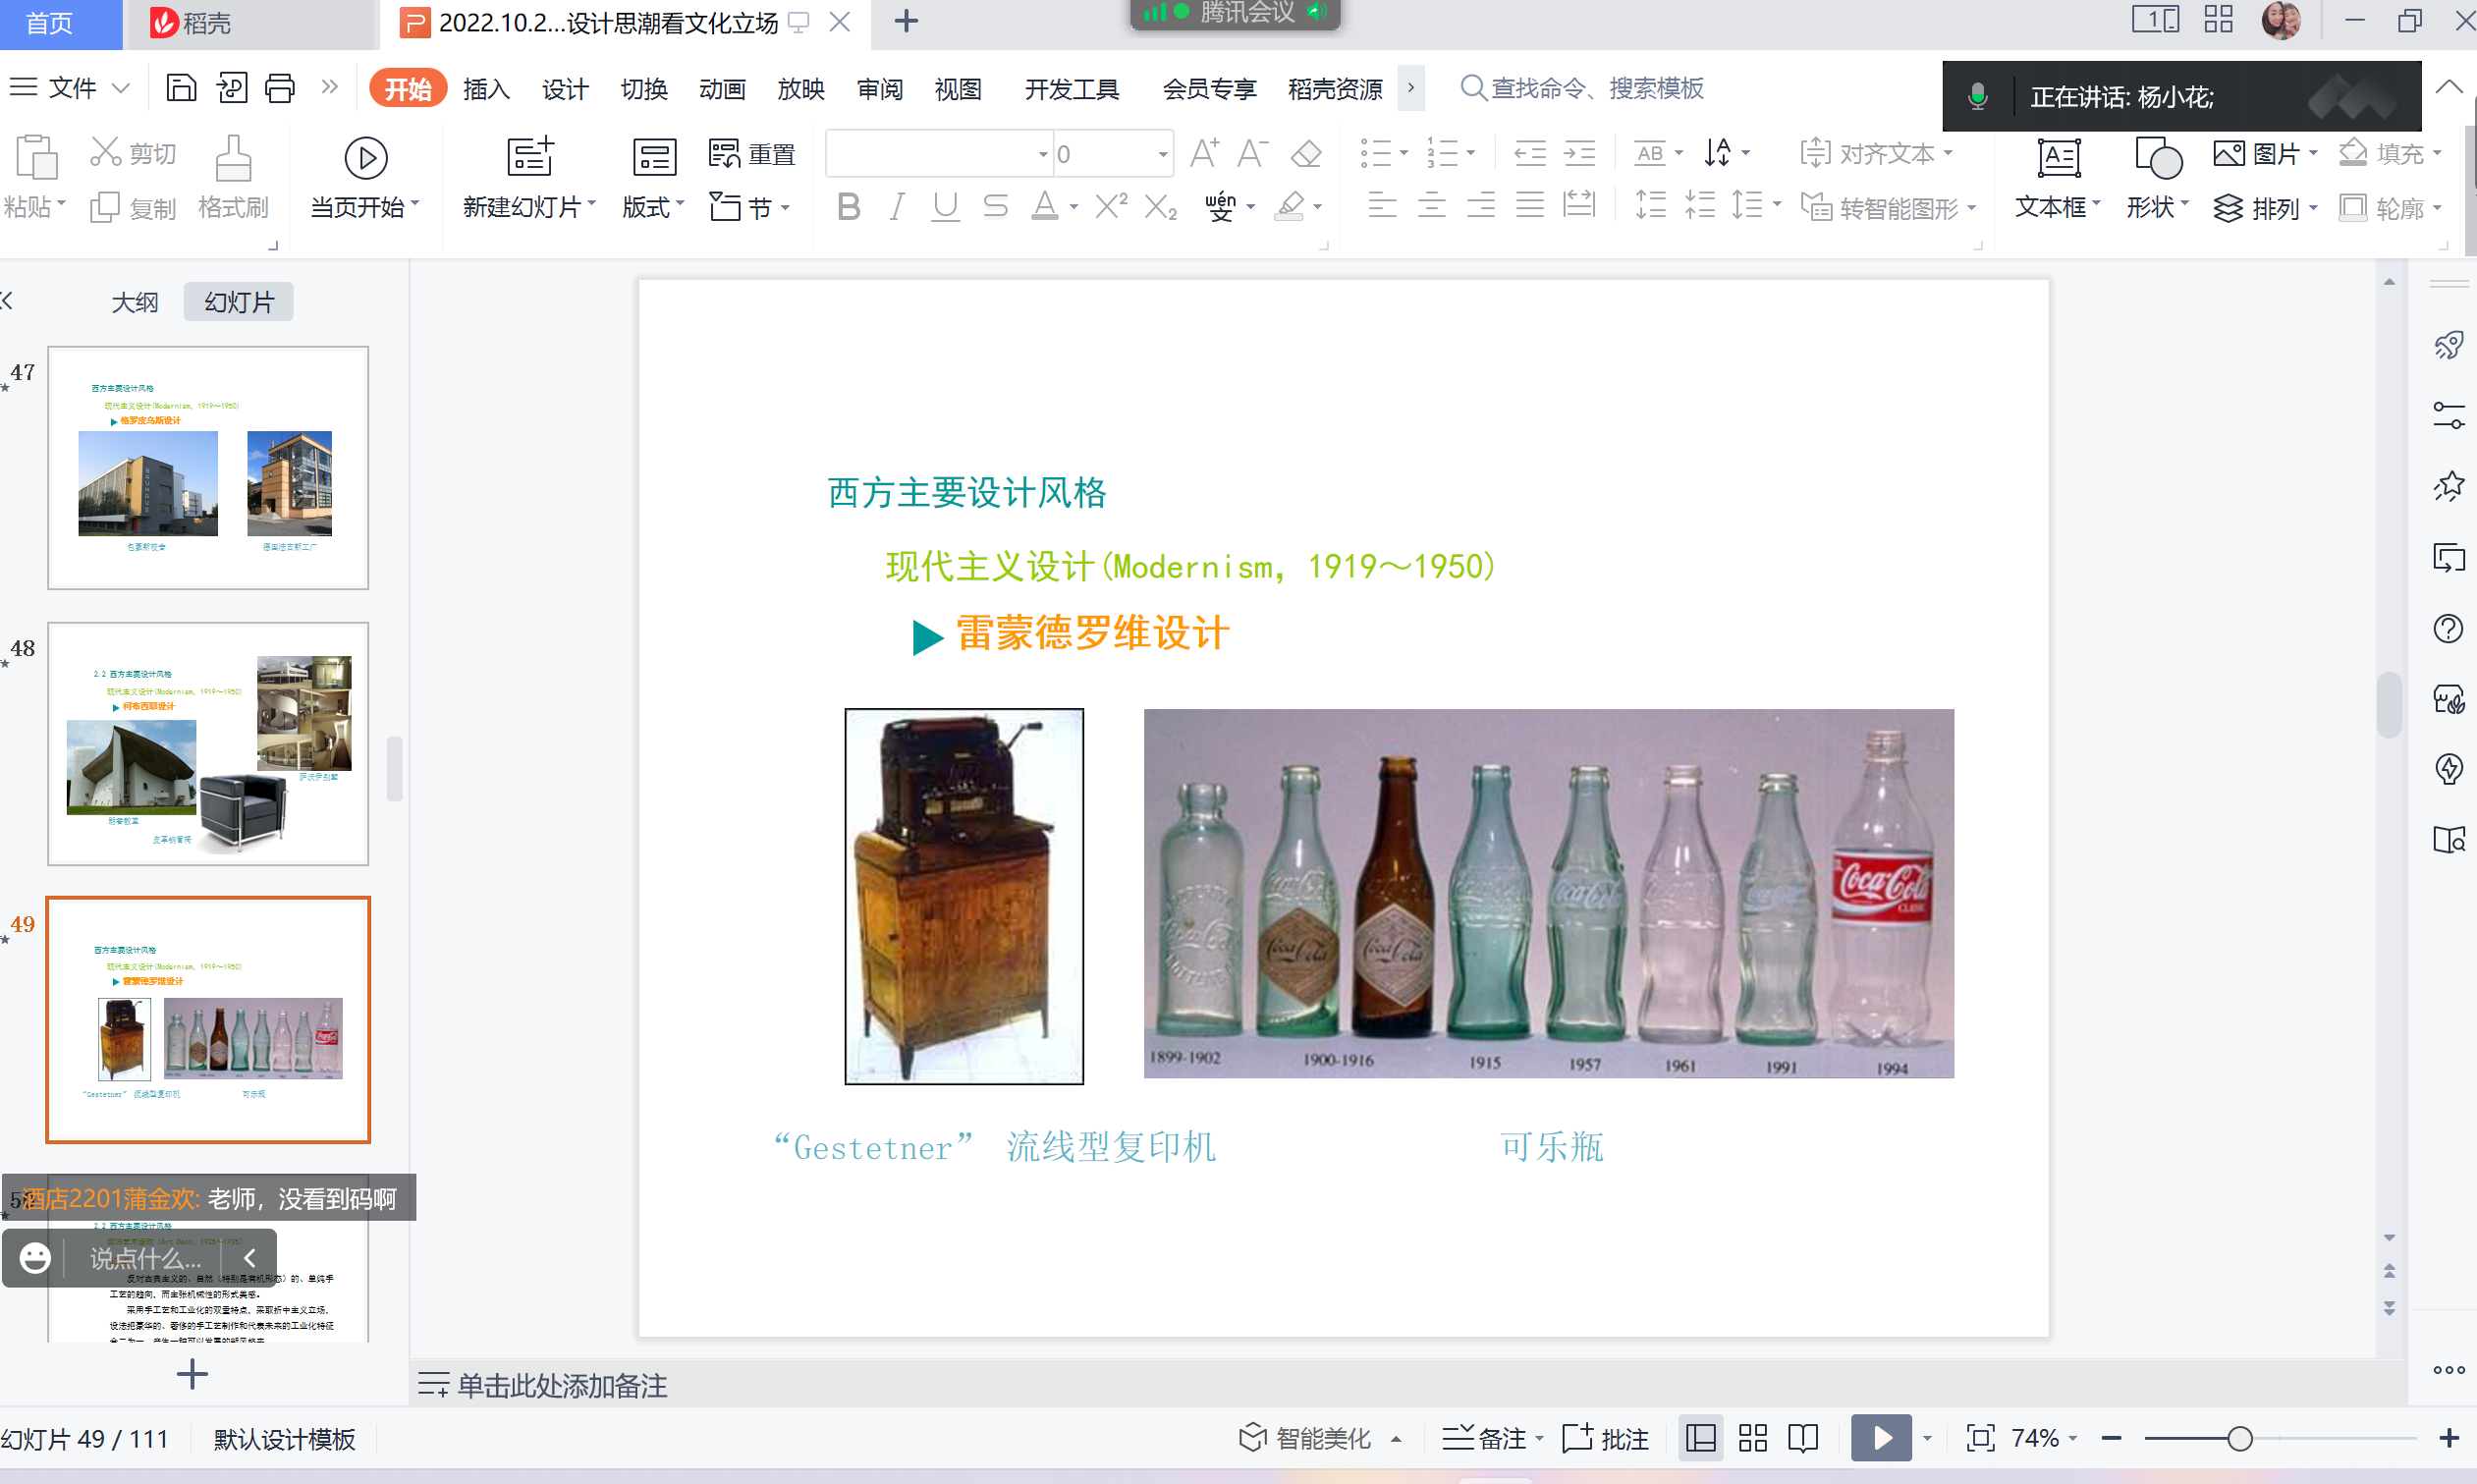The width and height of the screenshot is (2477, 1484).
Task: Open the Insert ribbon tab
Action: 486,89
